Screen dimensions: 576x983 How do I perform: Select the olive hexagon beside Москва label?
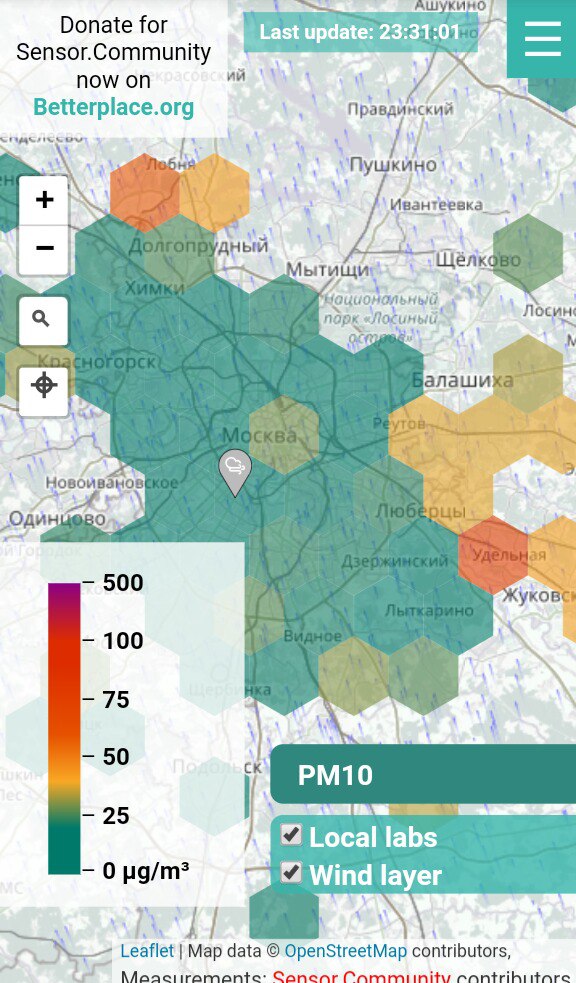point(284,434)
